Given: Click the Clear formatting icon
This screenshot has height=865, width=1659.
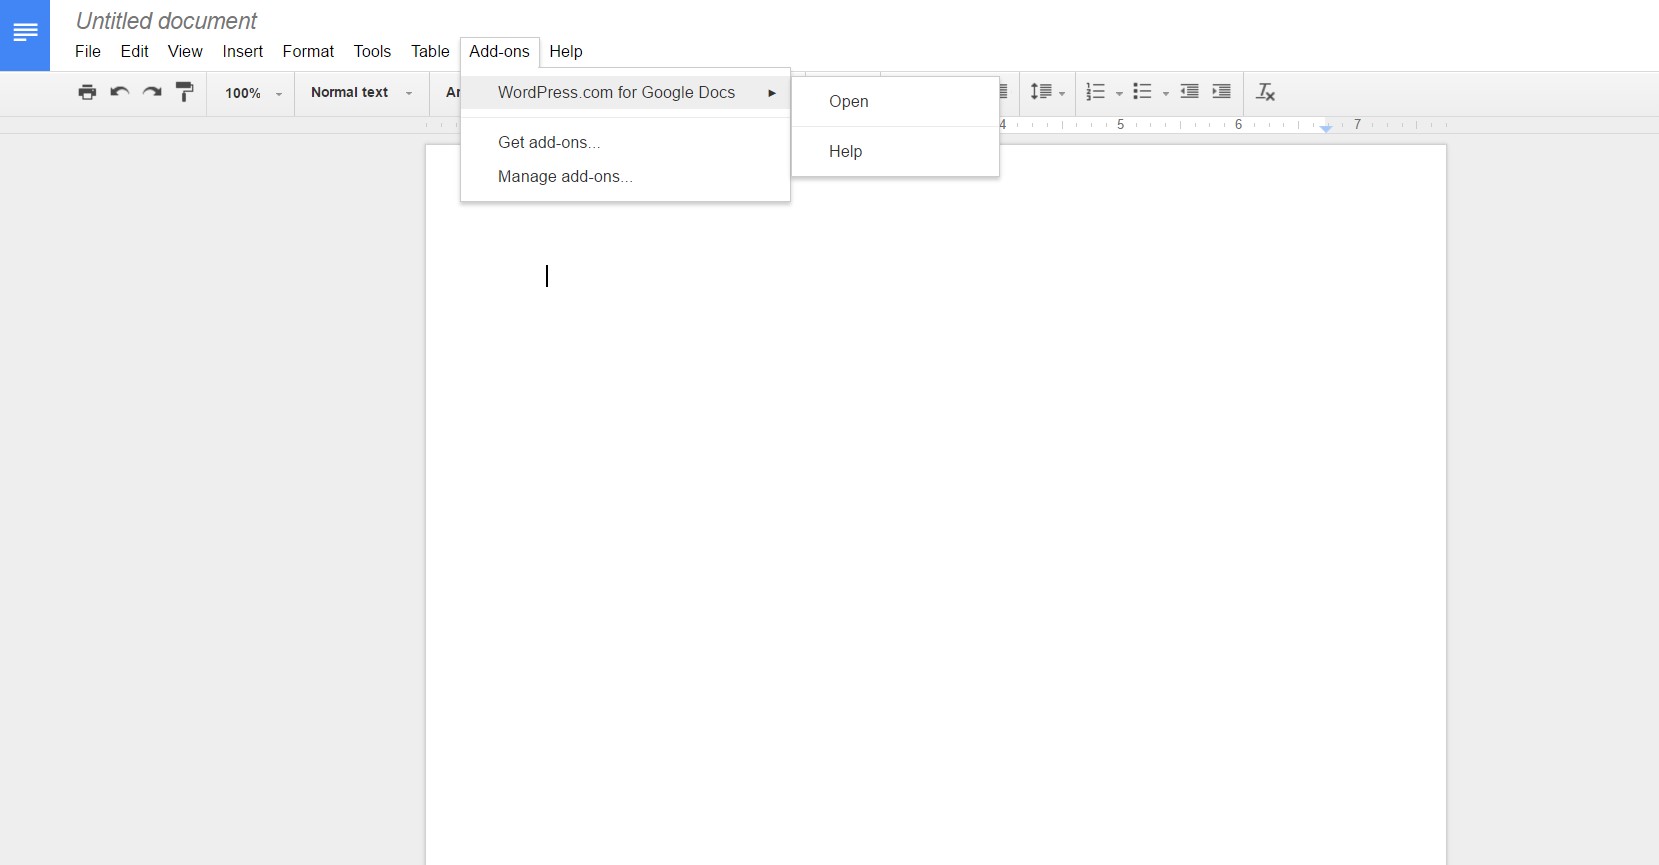Looking at the screenshot, I should tap(1265, 92).
